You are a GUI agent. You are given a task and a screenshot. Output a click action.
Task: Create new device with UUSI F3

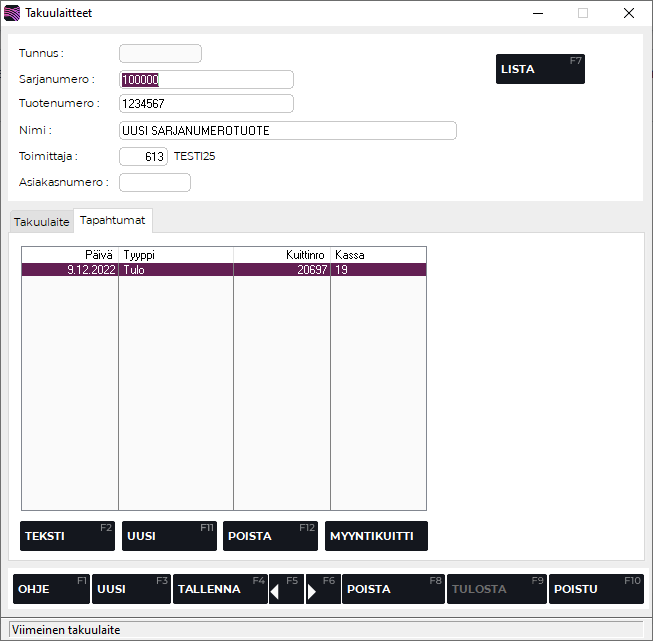(x=131, y=589)
